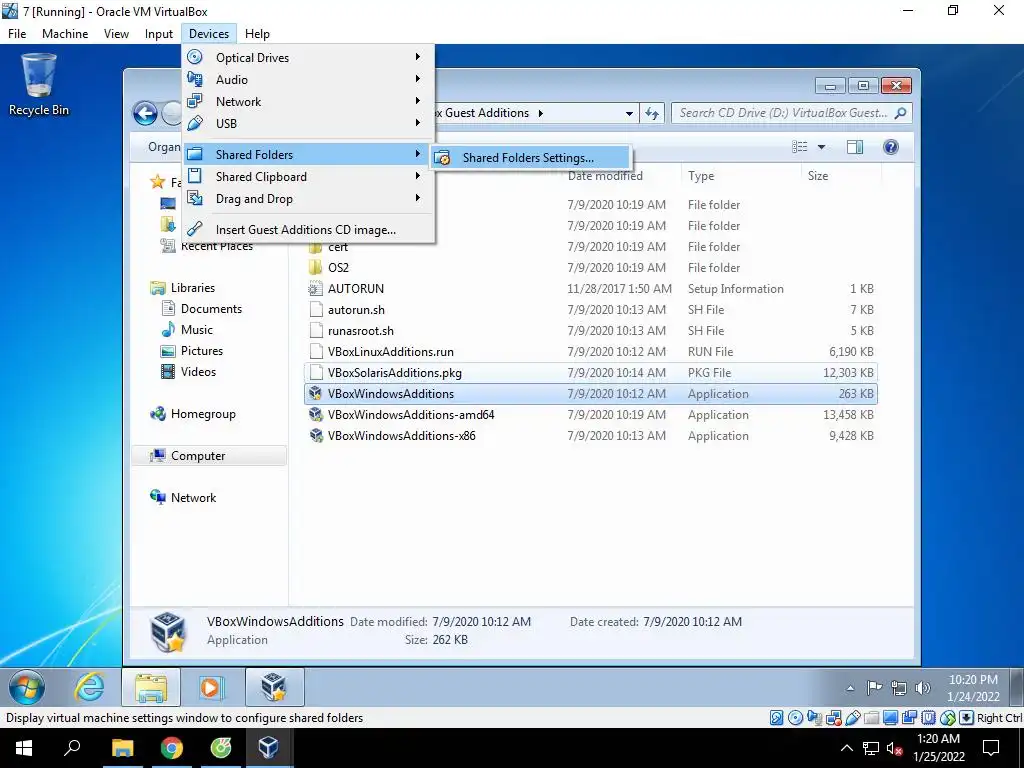Open the VirtualBox View menu

pyautogui.click(x=116, y=33)
